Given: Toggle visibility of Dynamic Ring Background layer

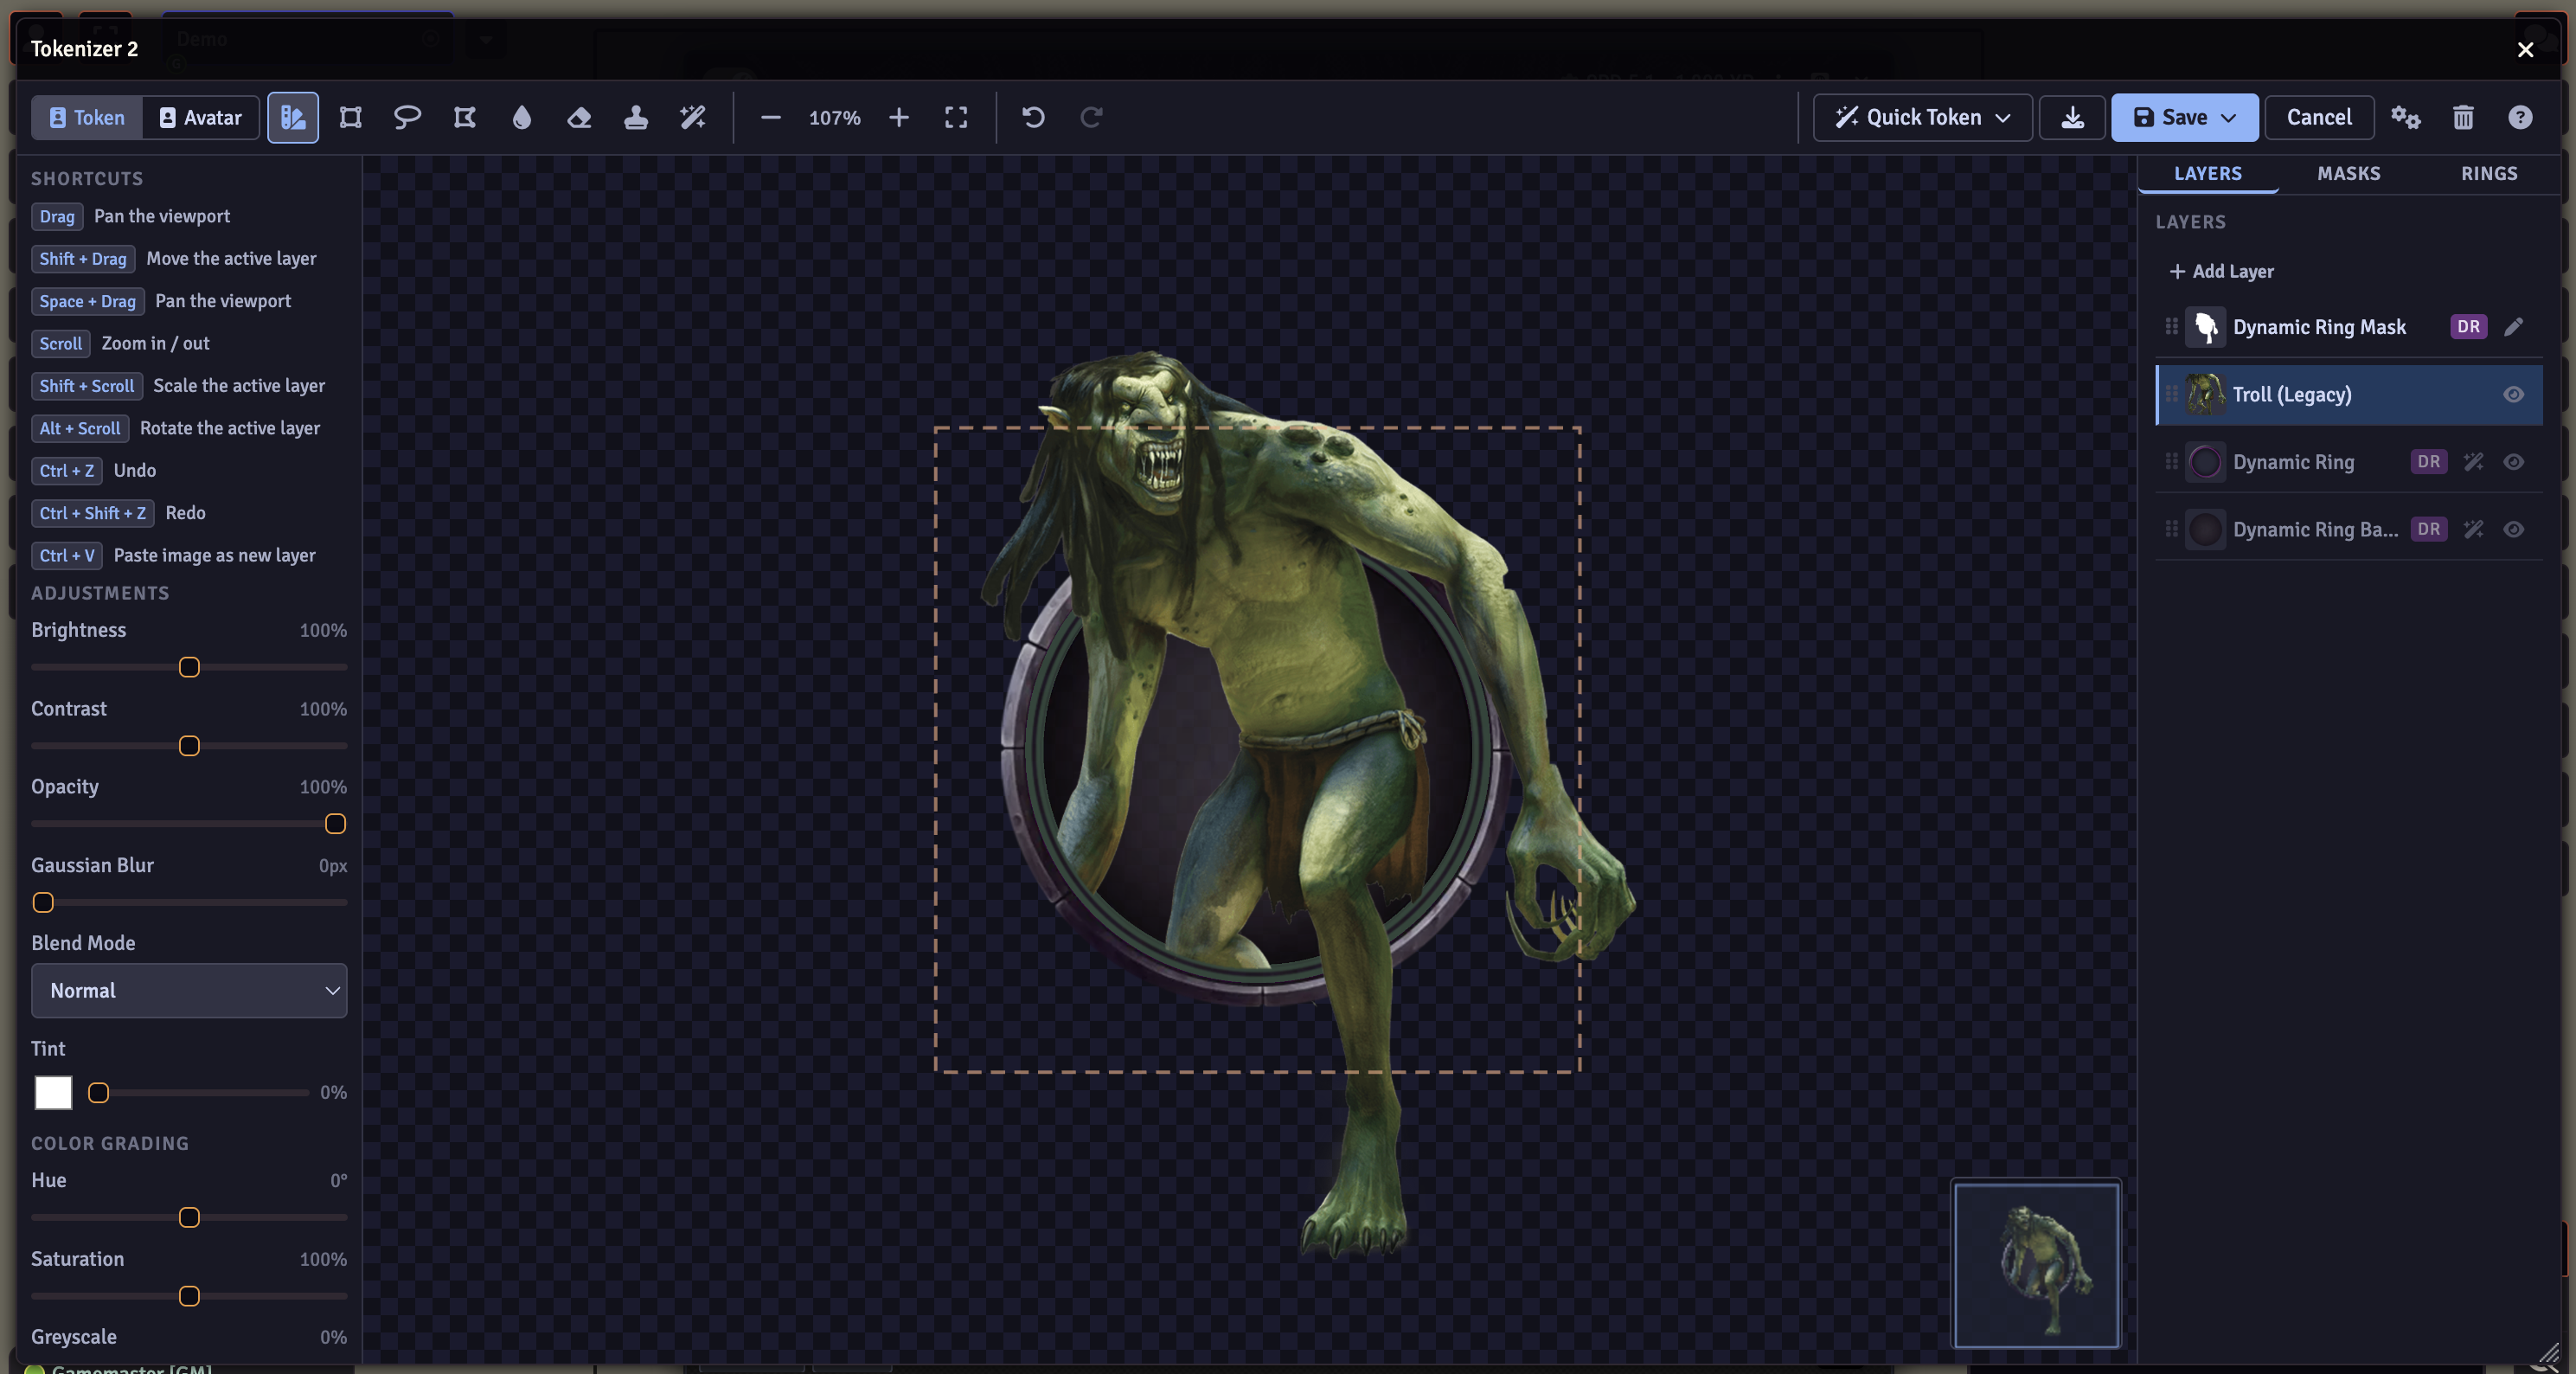Looking at the screenshot, I should tap(2513, 530).
